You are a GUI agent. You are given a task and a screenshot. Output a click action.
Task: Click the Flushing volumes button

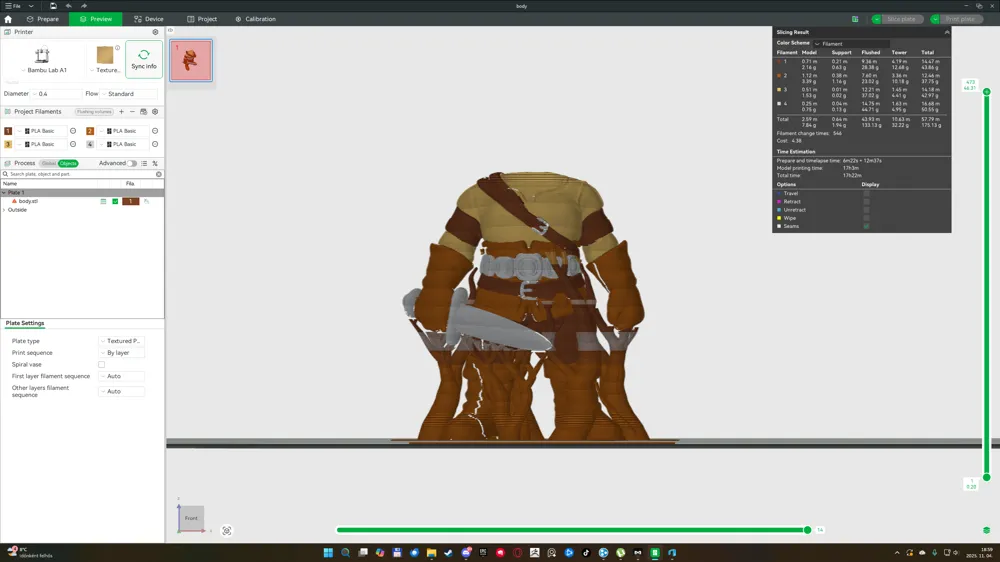[x=94, y=112]
